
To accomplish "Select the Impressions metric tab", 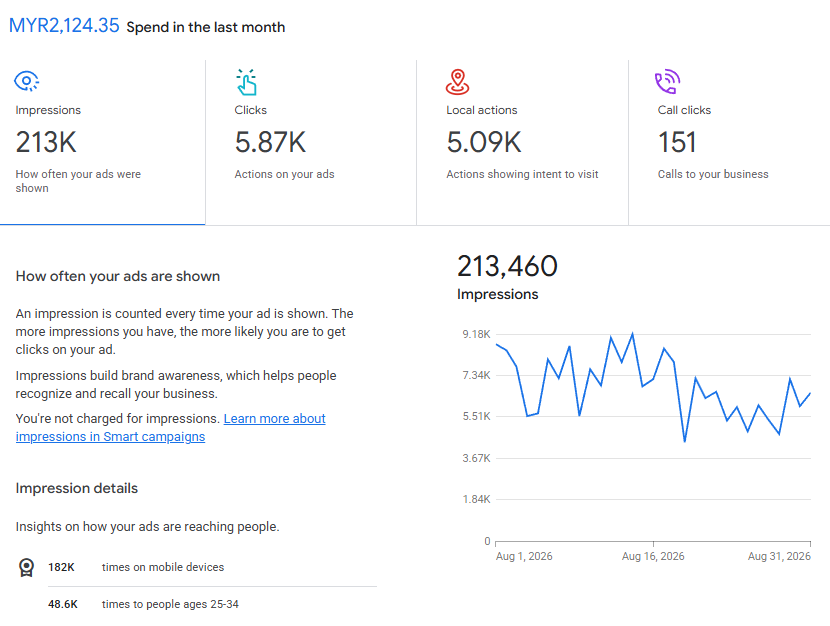I will (x=103, y=142).
